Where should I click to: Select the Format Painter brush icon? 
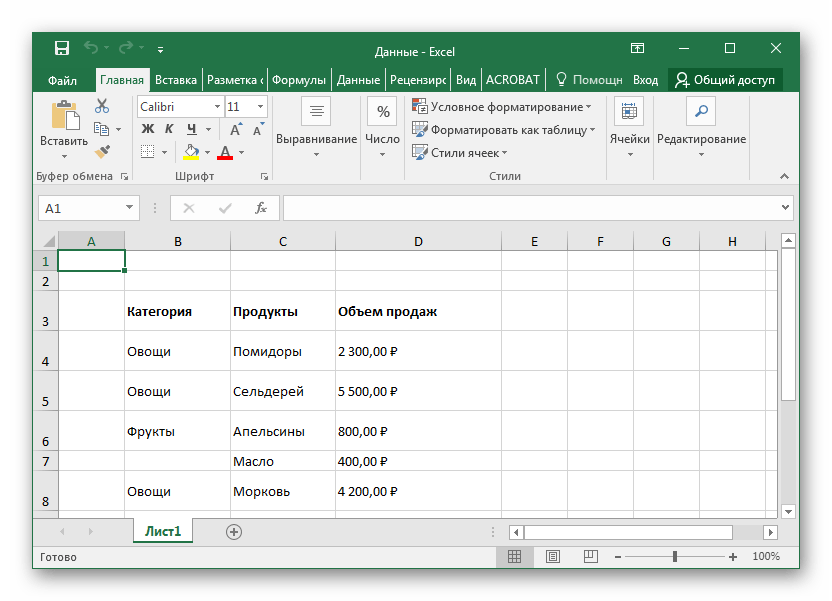pyautogui.click(x=102, y=151)
